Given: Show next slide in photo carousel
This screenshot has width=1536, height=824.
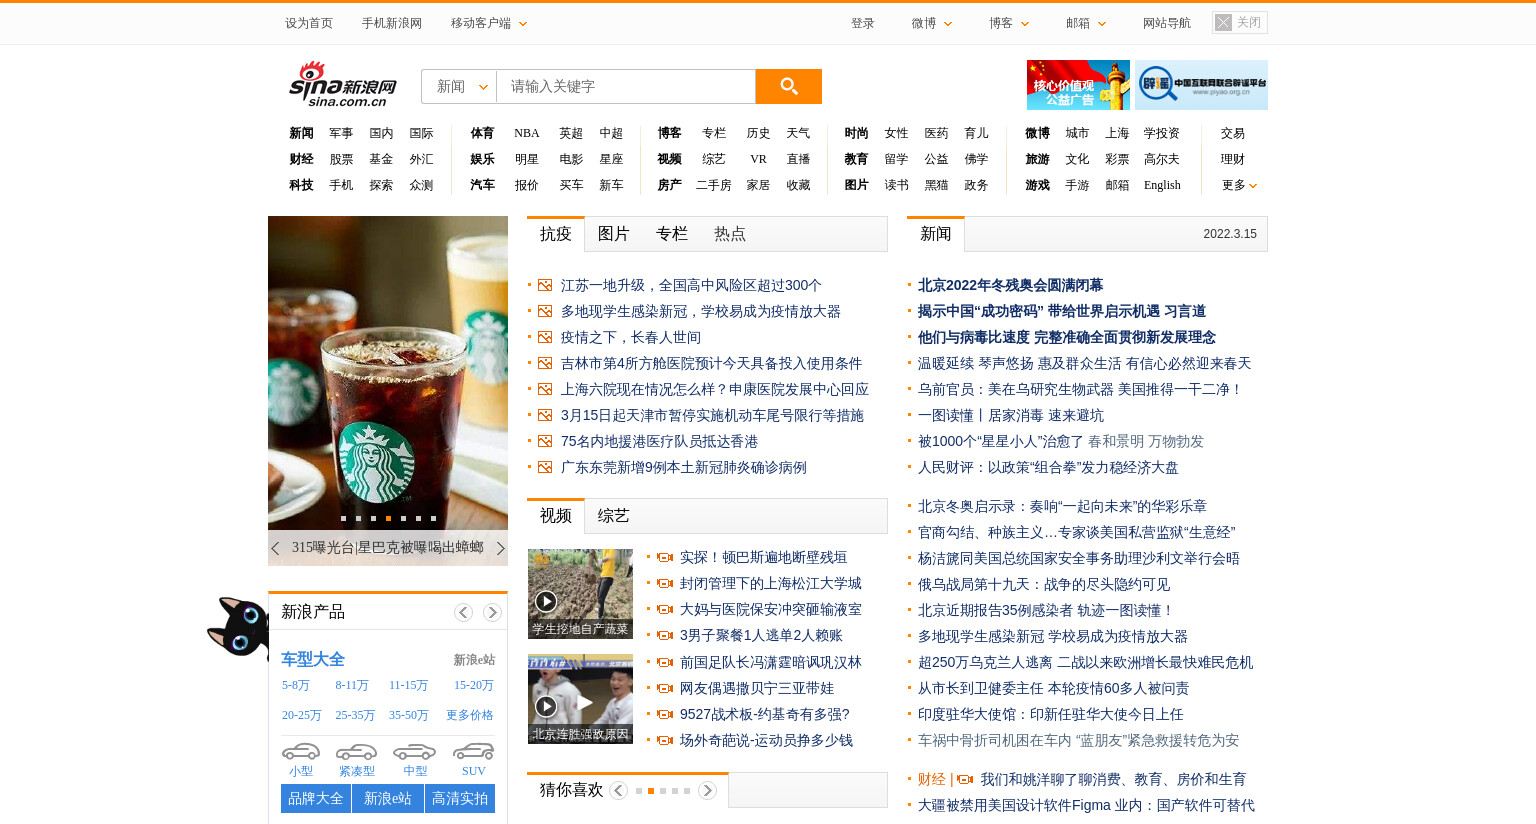Looking at the screenshot, I should (x=500, y=548).
